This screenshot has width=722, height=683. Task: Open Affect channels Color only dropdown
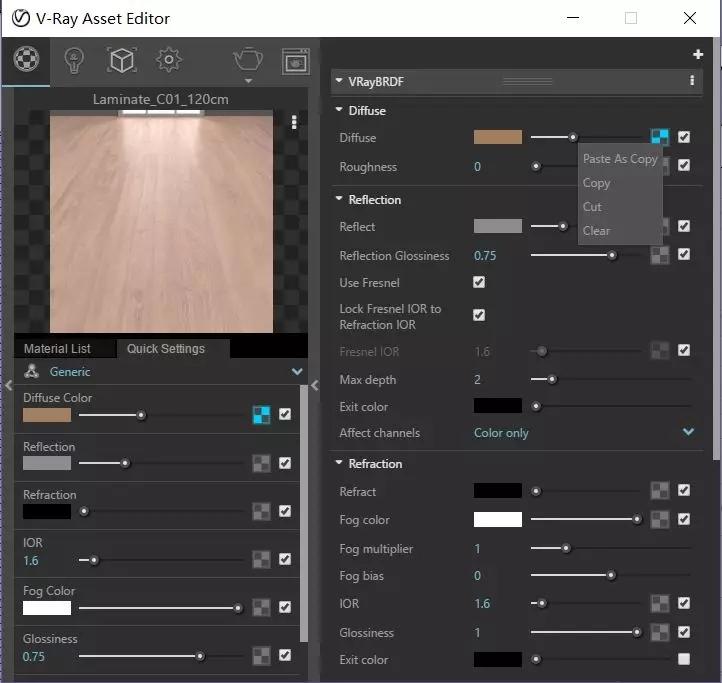tap(583, 433)
